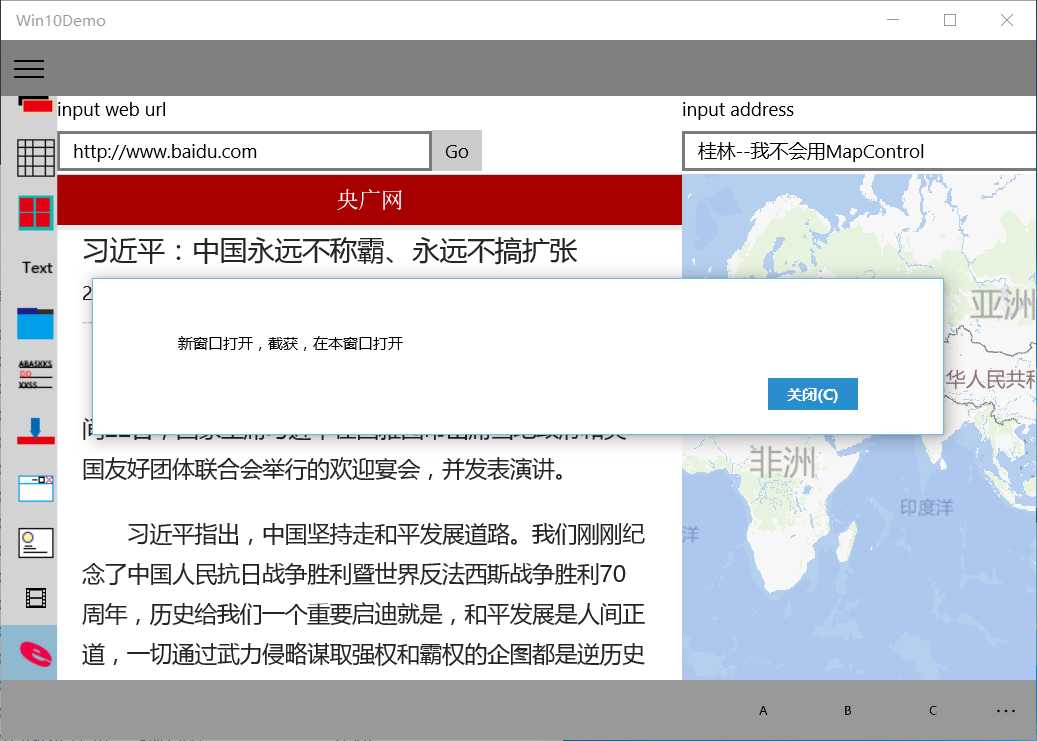Click the Go button
Image resolution: width=1037 pixels, height=741 pixels.
click(456, 152)
